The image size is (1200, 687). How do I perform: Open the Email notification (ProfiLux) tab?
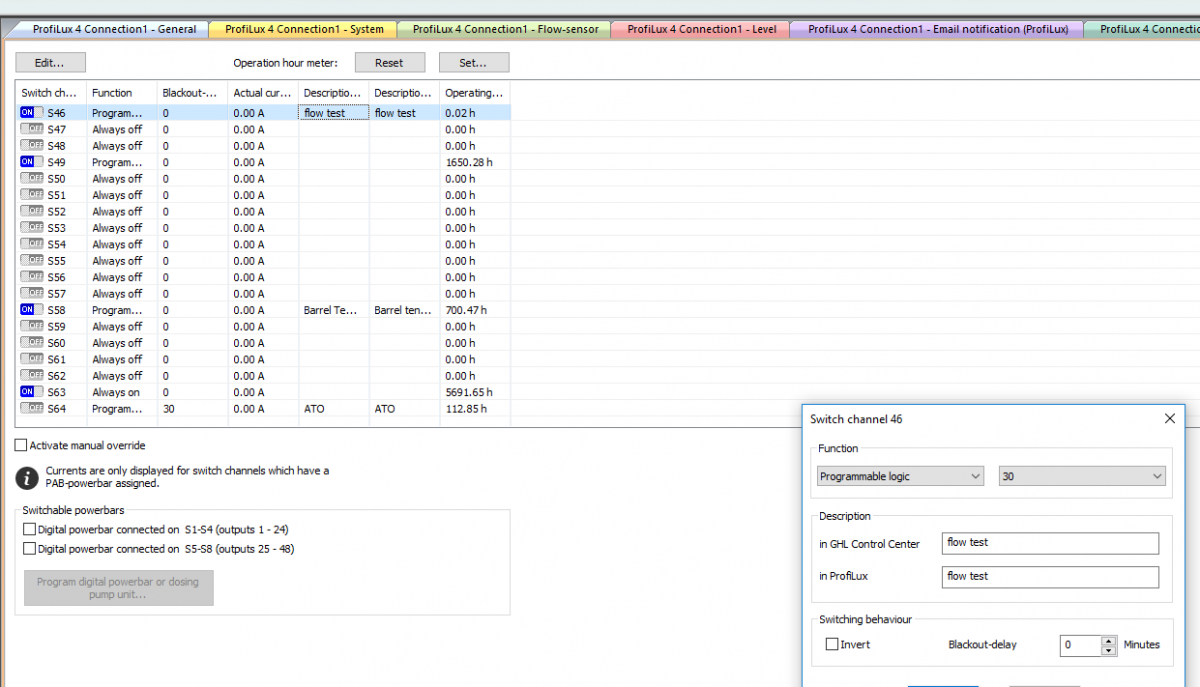(x=937, y=29)
